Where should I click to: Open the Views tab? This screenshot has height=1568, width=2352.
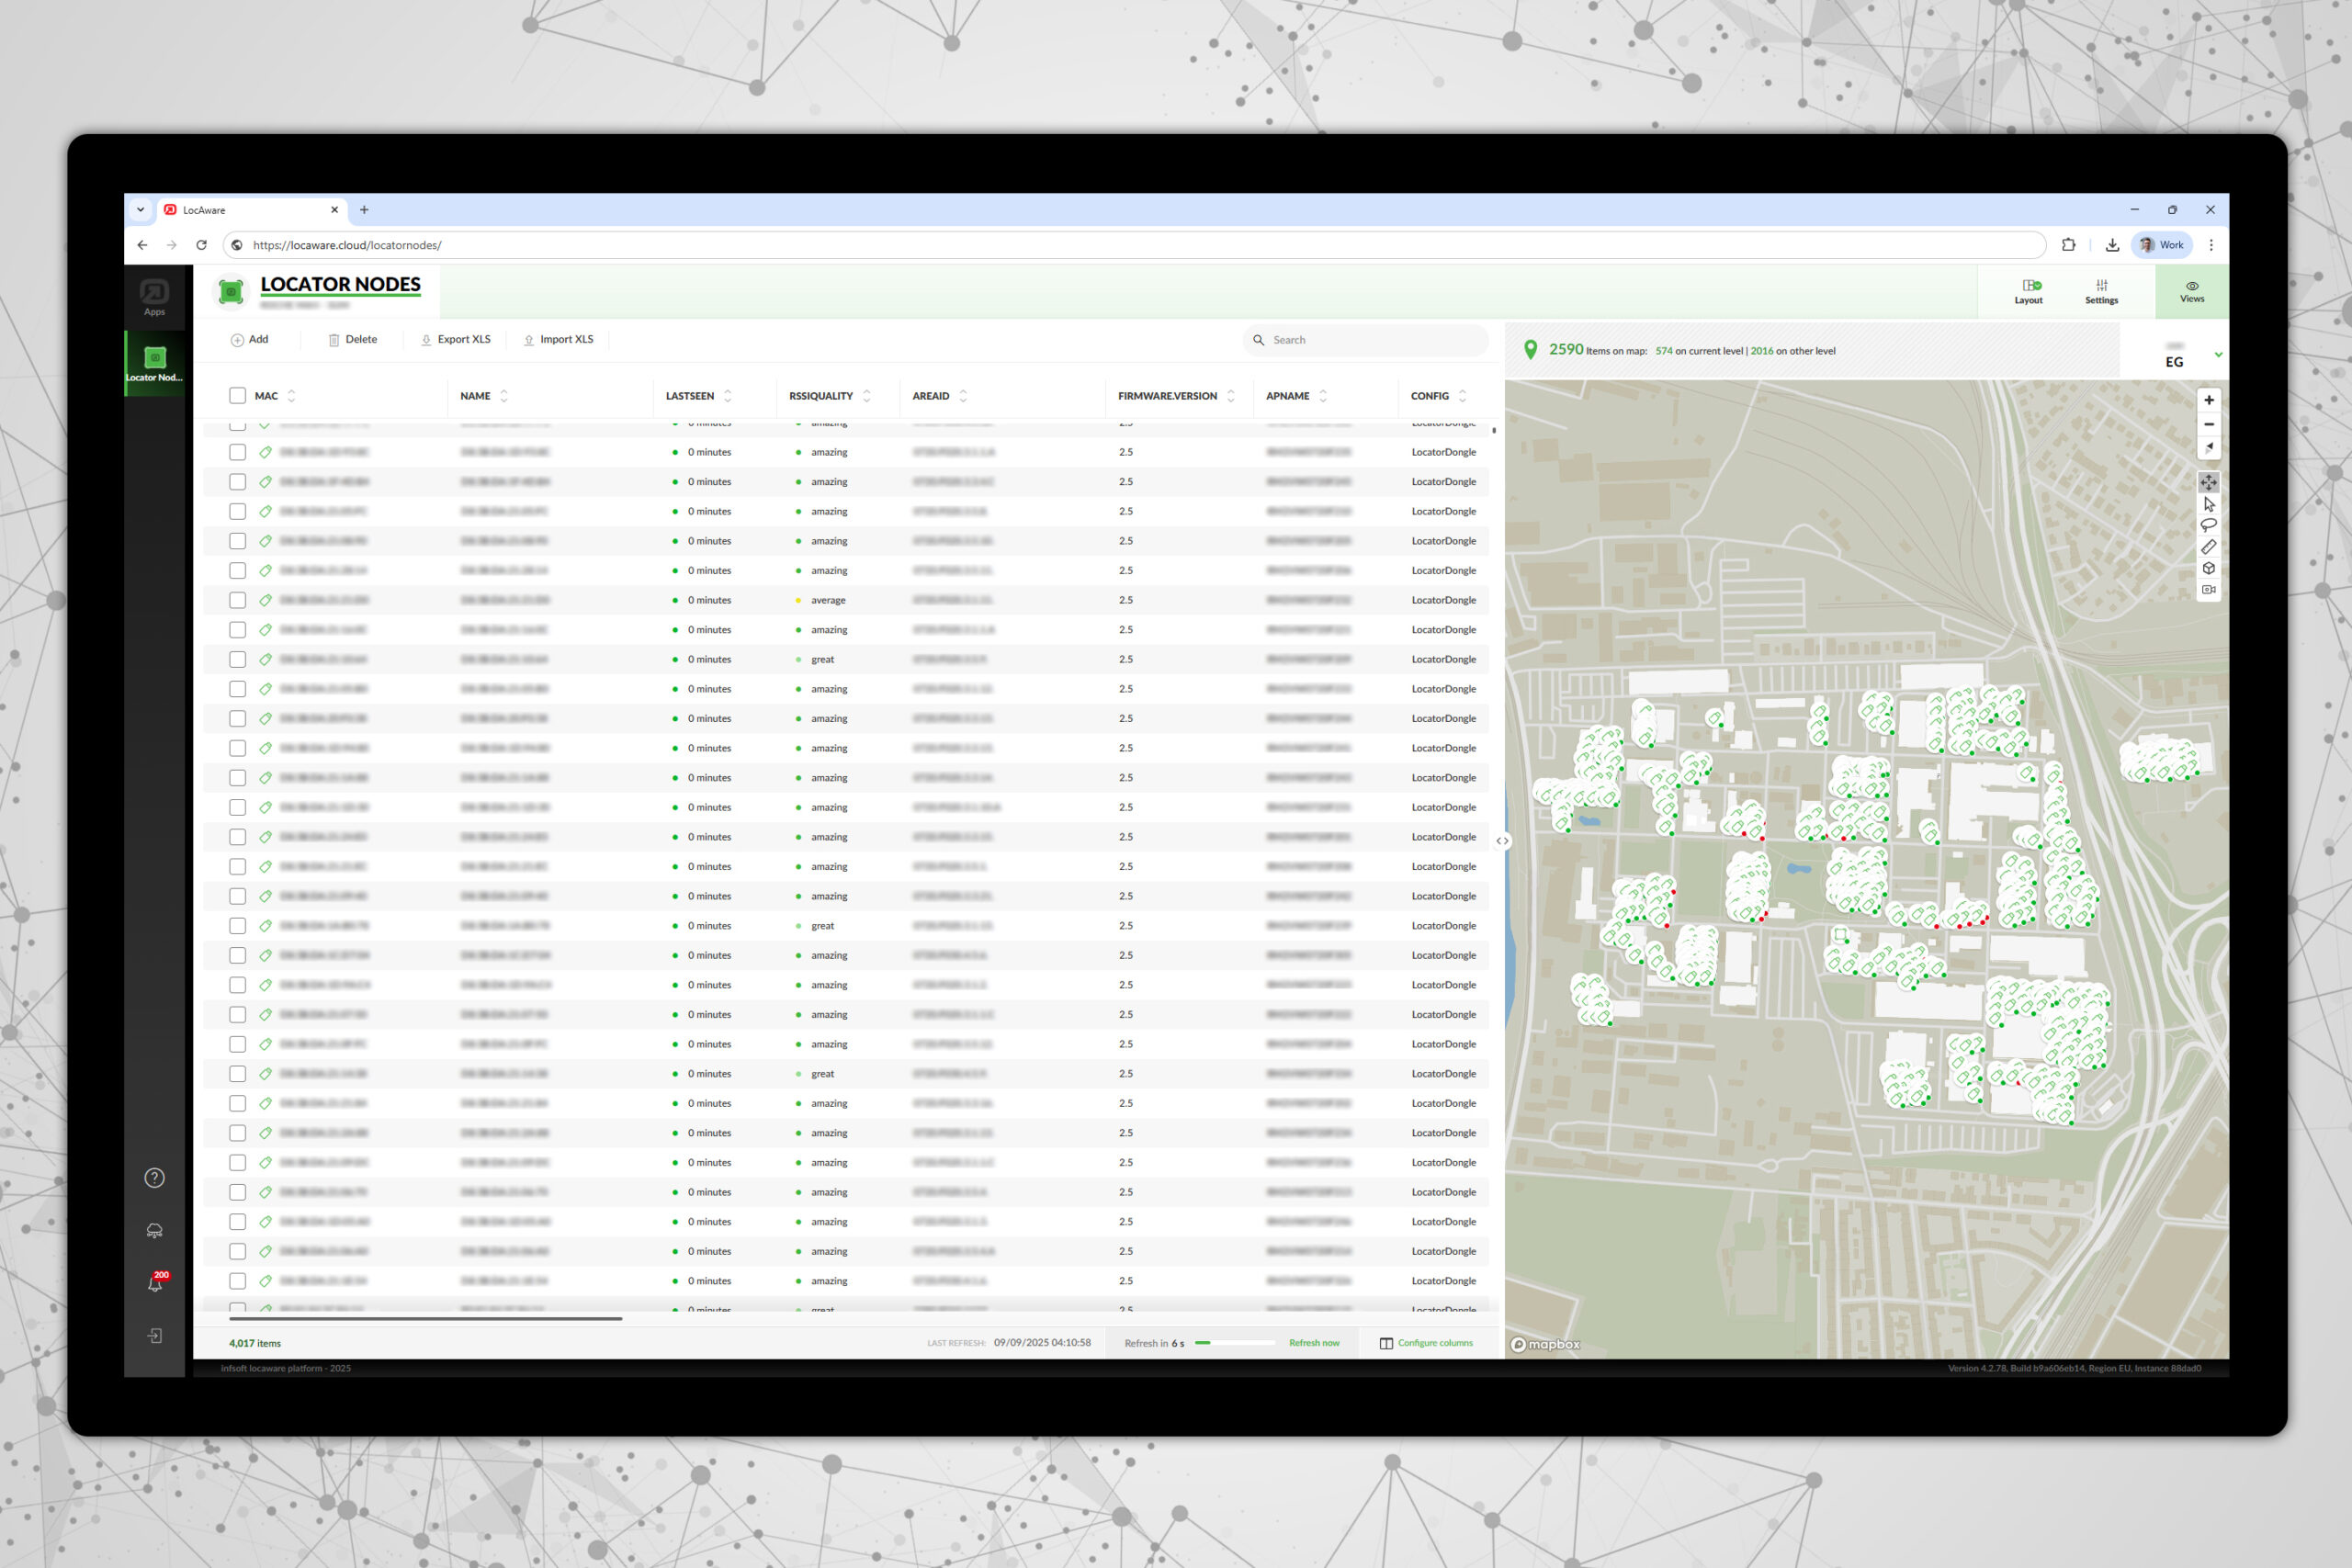[x=2191, y=291]
